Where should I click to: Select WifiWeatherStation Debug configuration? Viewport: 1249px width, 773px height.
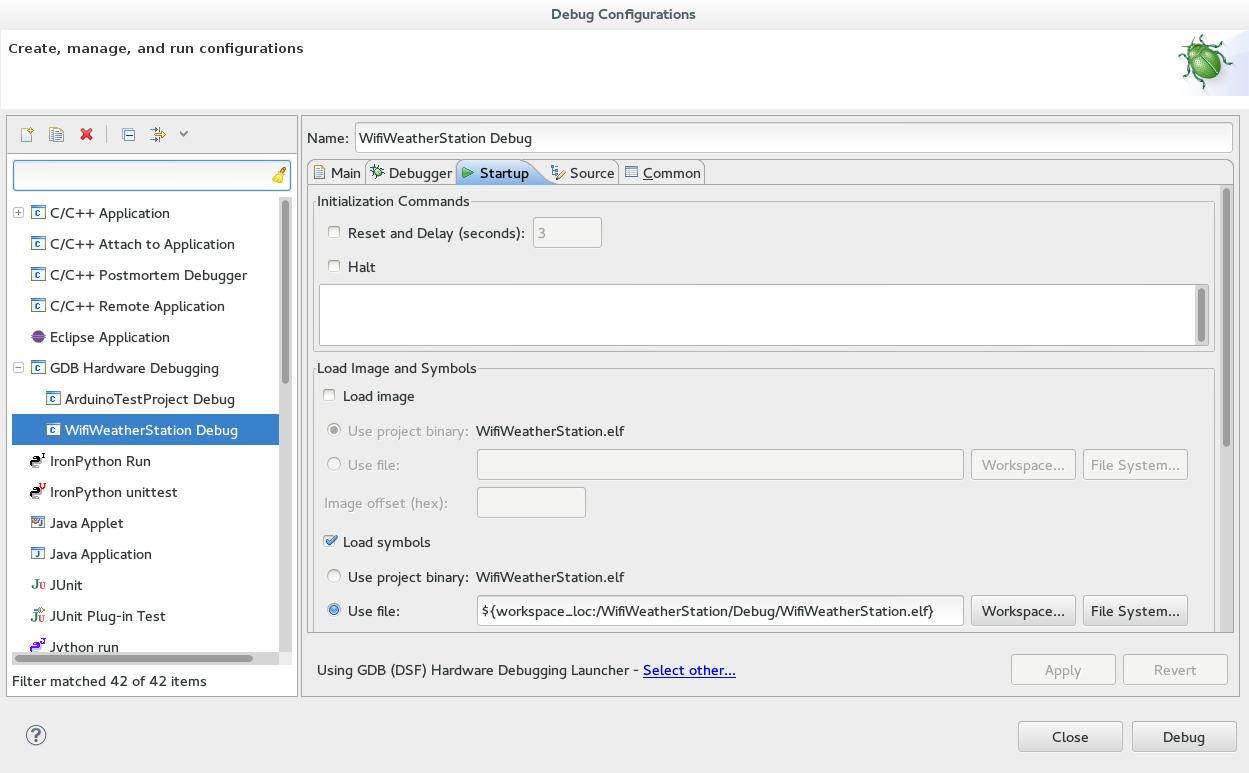145,430
